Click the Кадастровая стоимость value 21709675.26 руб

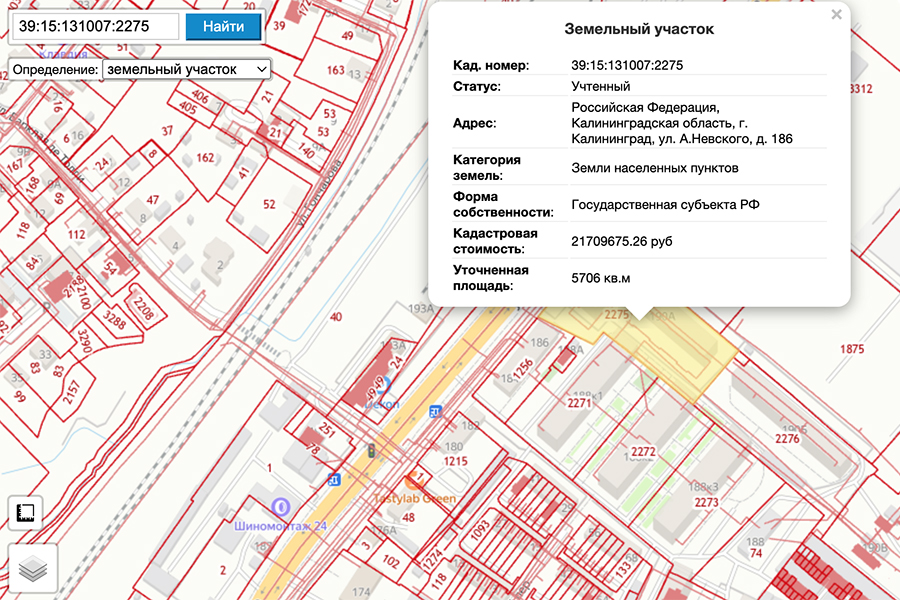tap(621, 241)
